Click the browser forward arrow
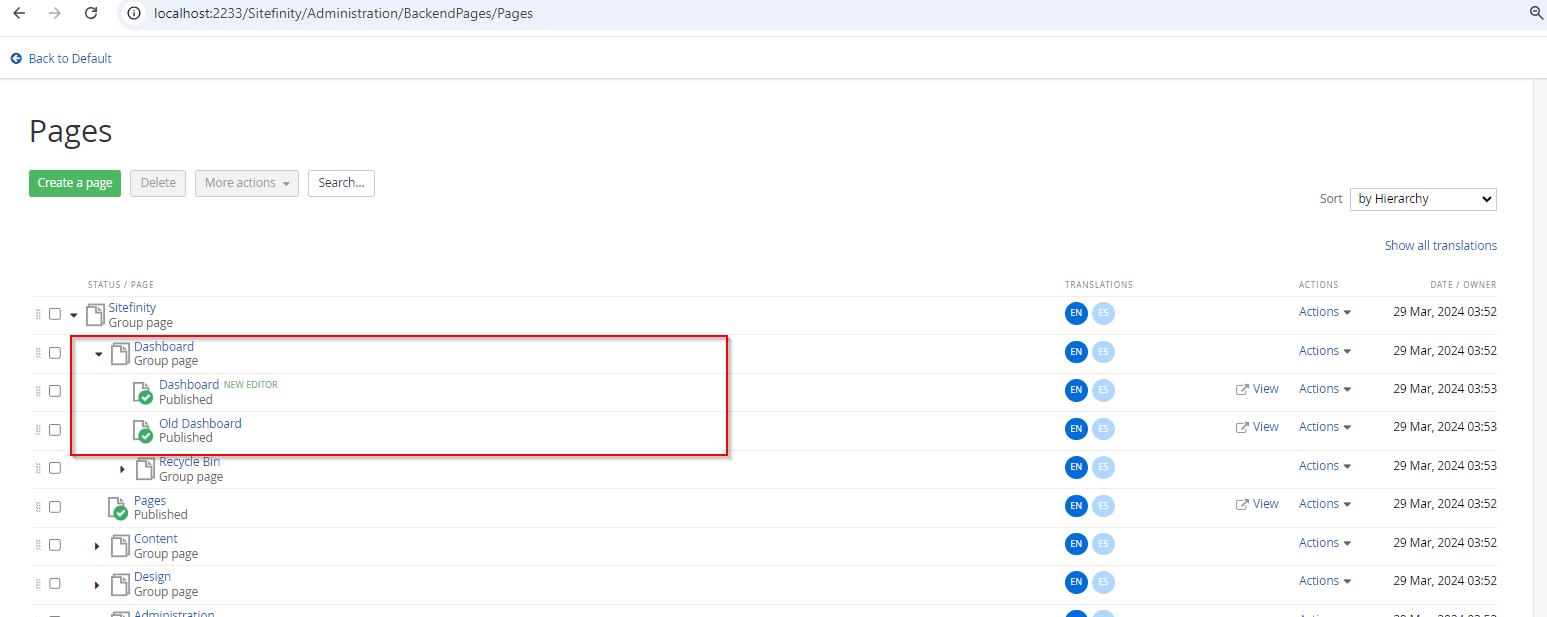 tap(55, 13)
